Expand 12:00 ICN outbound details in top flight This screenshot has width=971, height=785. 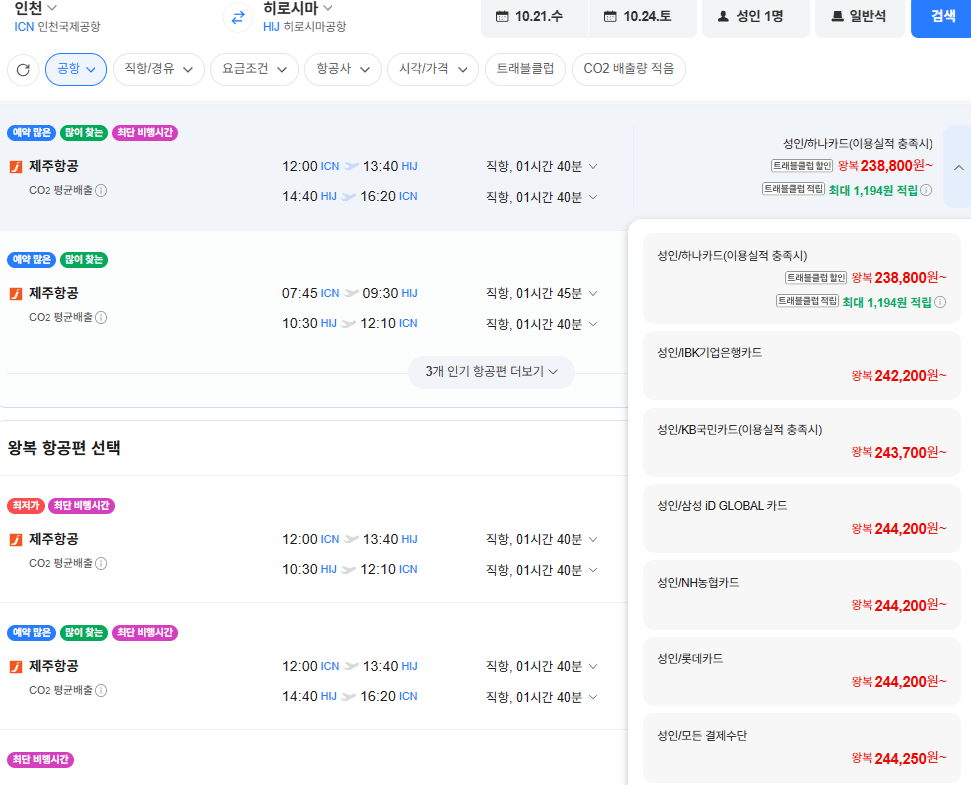tap(593, 166)
